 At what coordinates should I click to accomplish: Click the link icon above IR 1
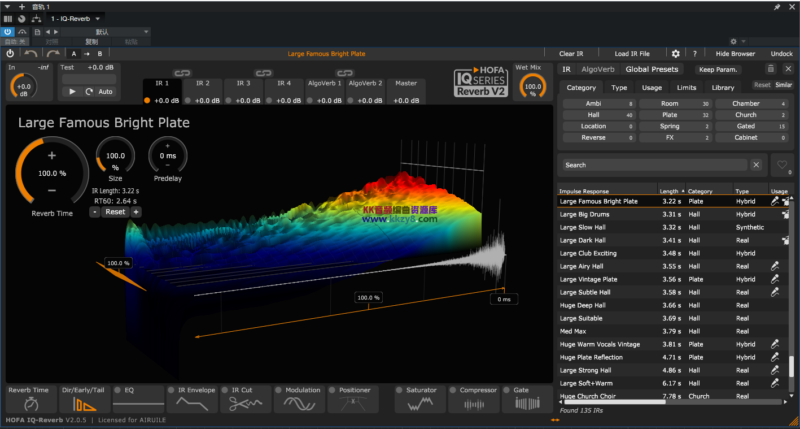click(x=182, y=73)
